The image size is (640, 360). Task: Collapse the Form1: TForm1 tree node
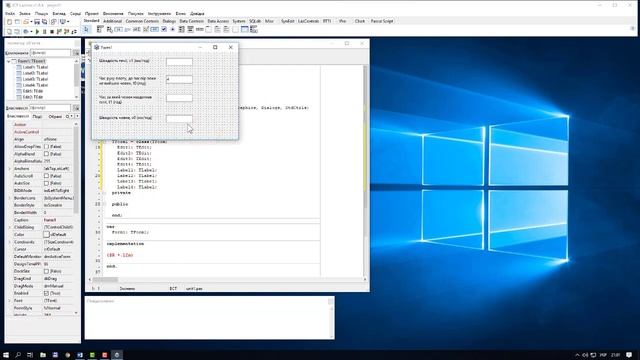(x=9, y=61)
